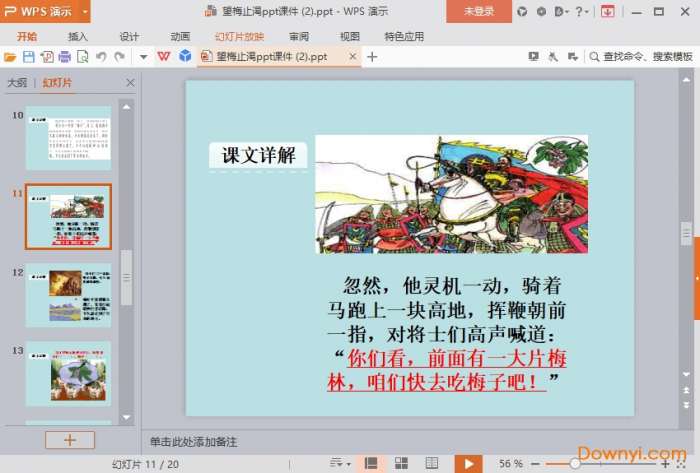Click the 课文详解 title box on slide
This screenshot has height=473, width=700.
pyautogui.click(x=258, y=155)
